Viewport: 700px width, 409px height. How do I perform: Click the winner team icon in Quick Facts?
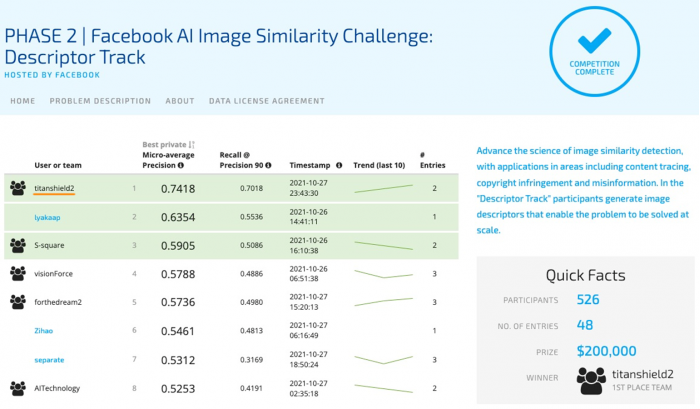tap(591, 380)
